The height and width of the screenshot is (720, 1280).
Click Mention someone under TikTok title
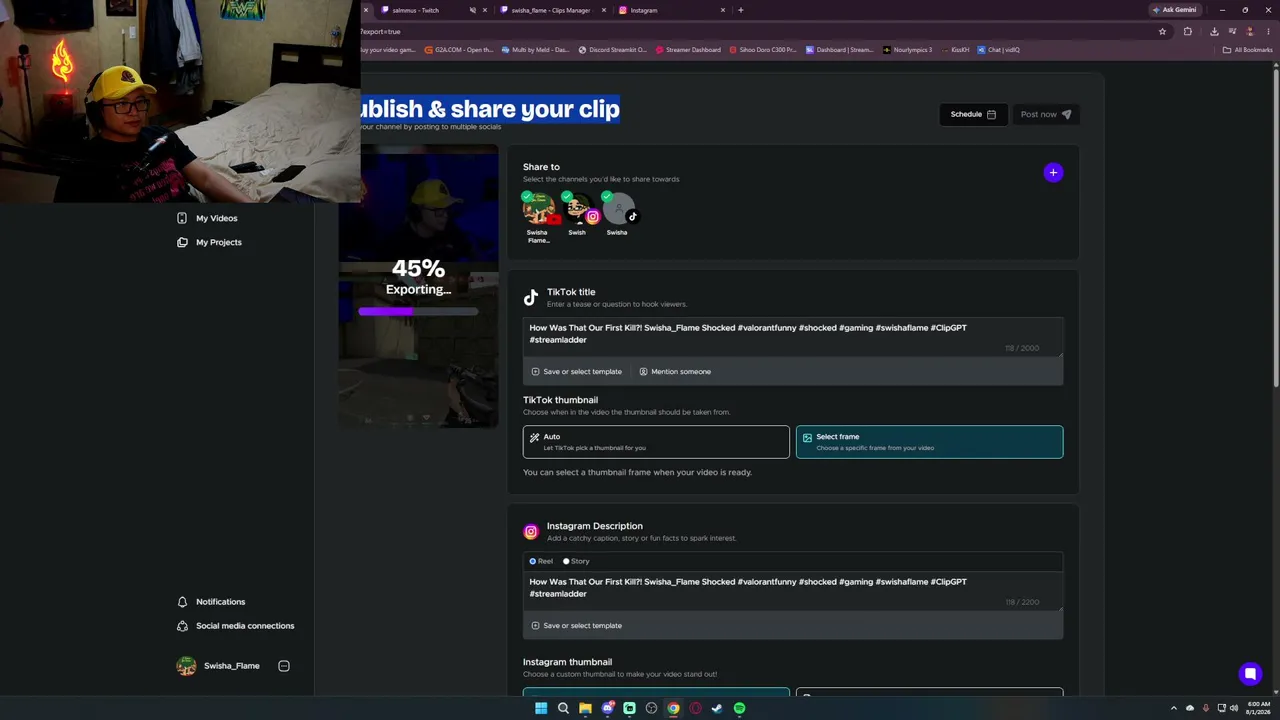coord(675,372)
